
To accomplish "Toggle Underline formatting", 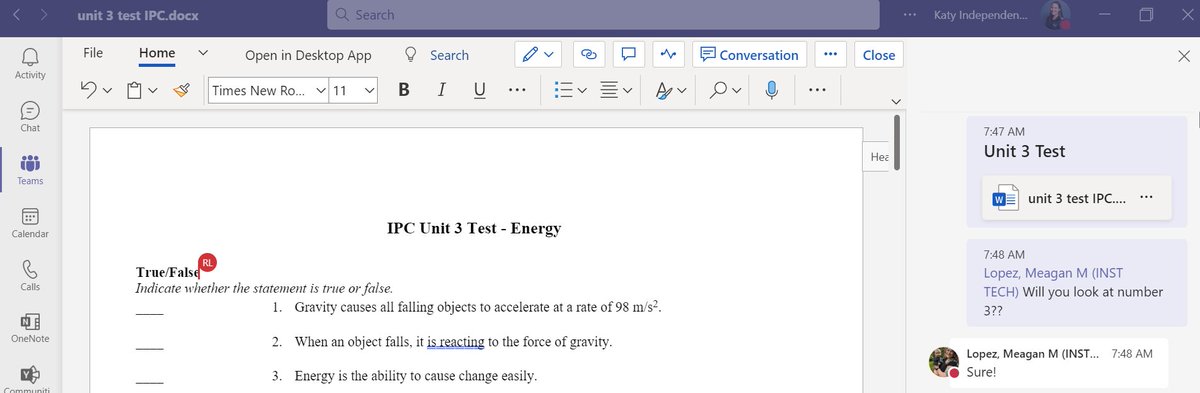I will (x=479, y=90).
